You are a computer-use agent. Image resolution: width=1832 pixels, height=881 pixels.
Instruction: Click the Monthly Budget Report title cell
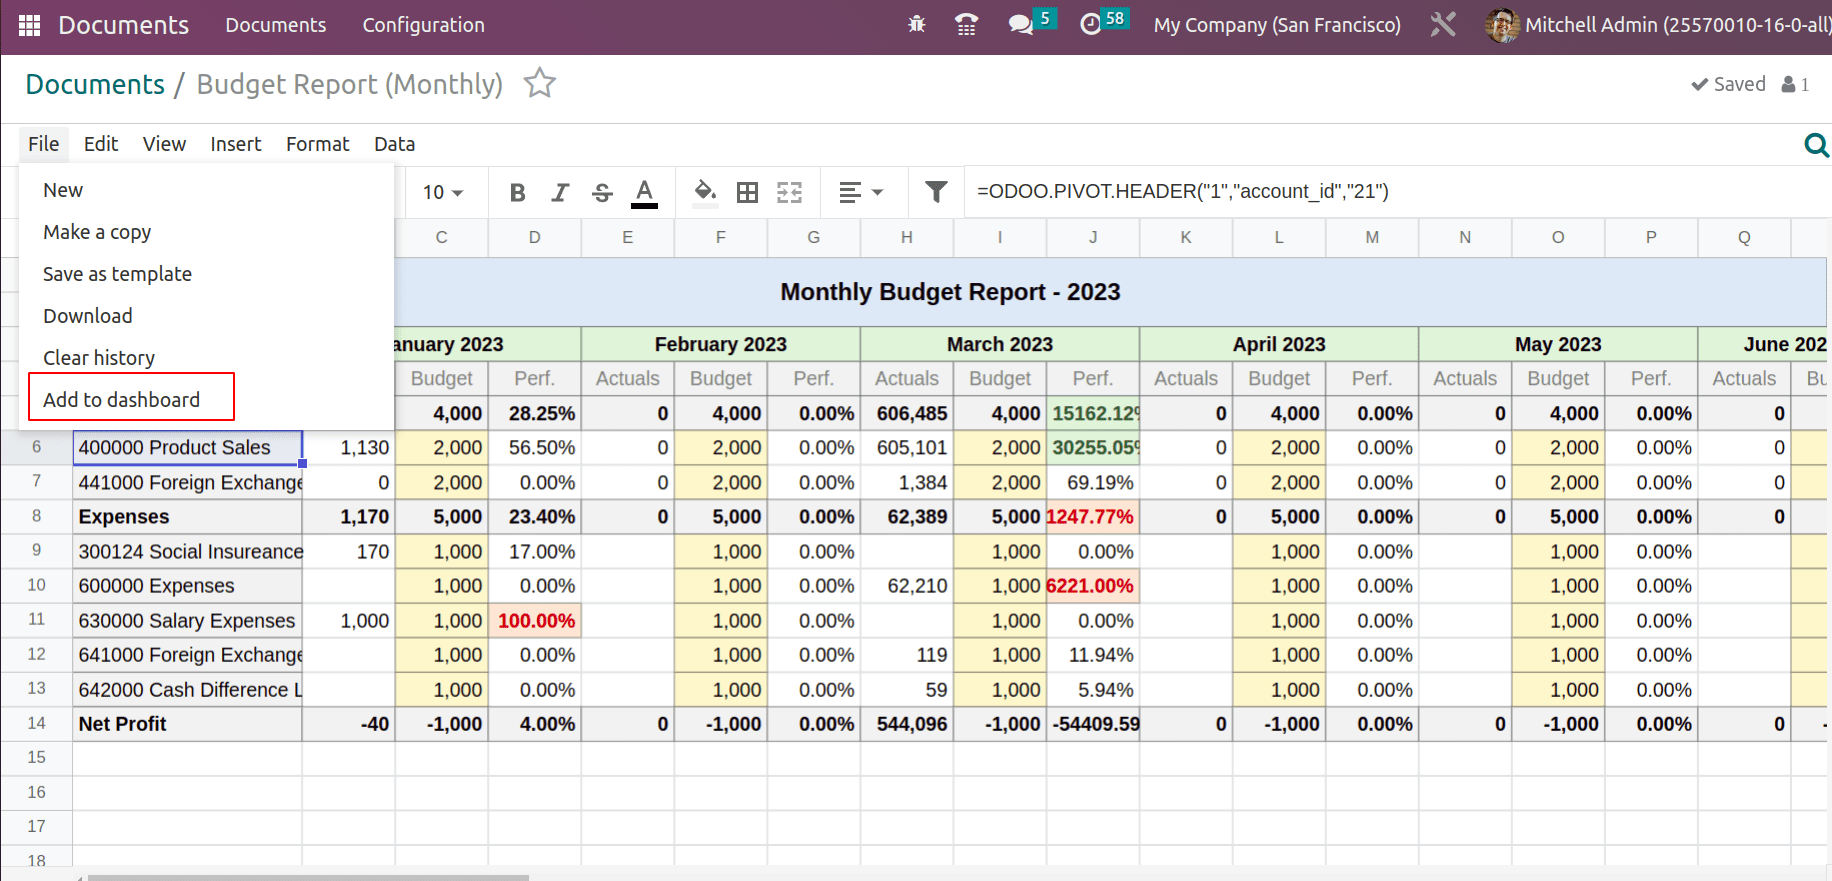950,292
